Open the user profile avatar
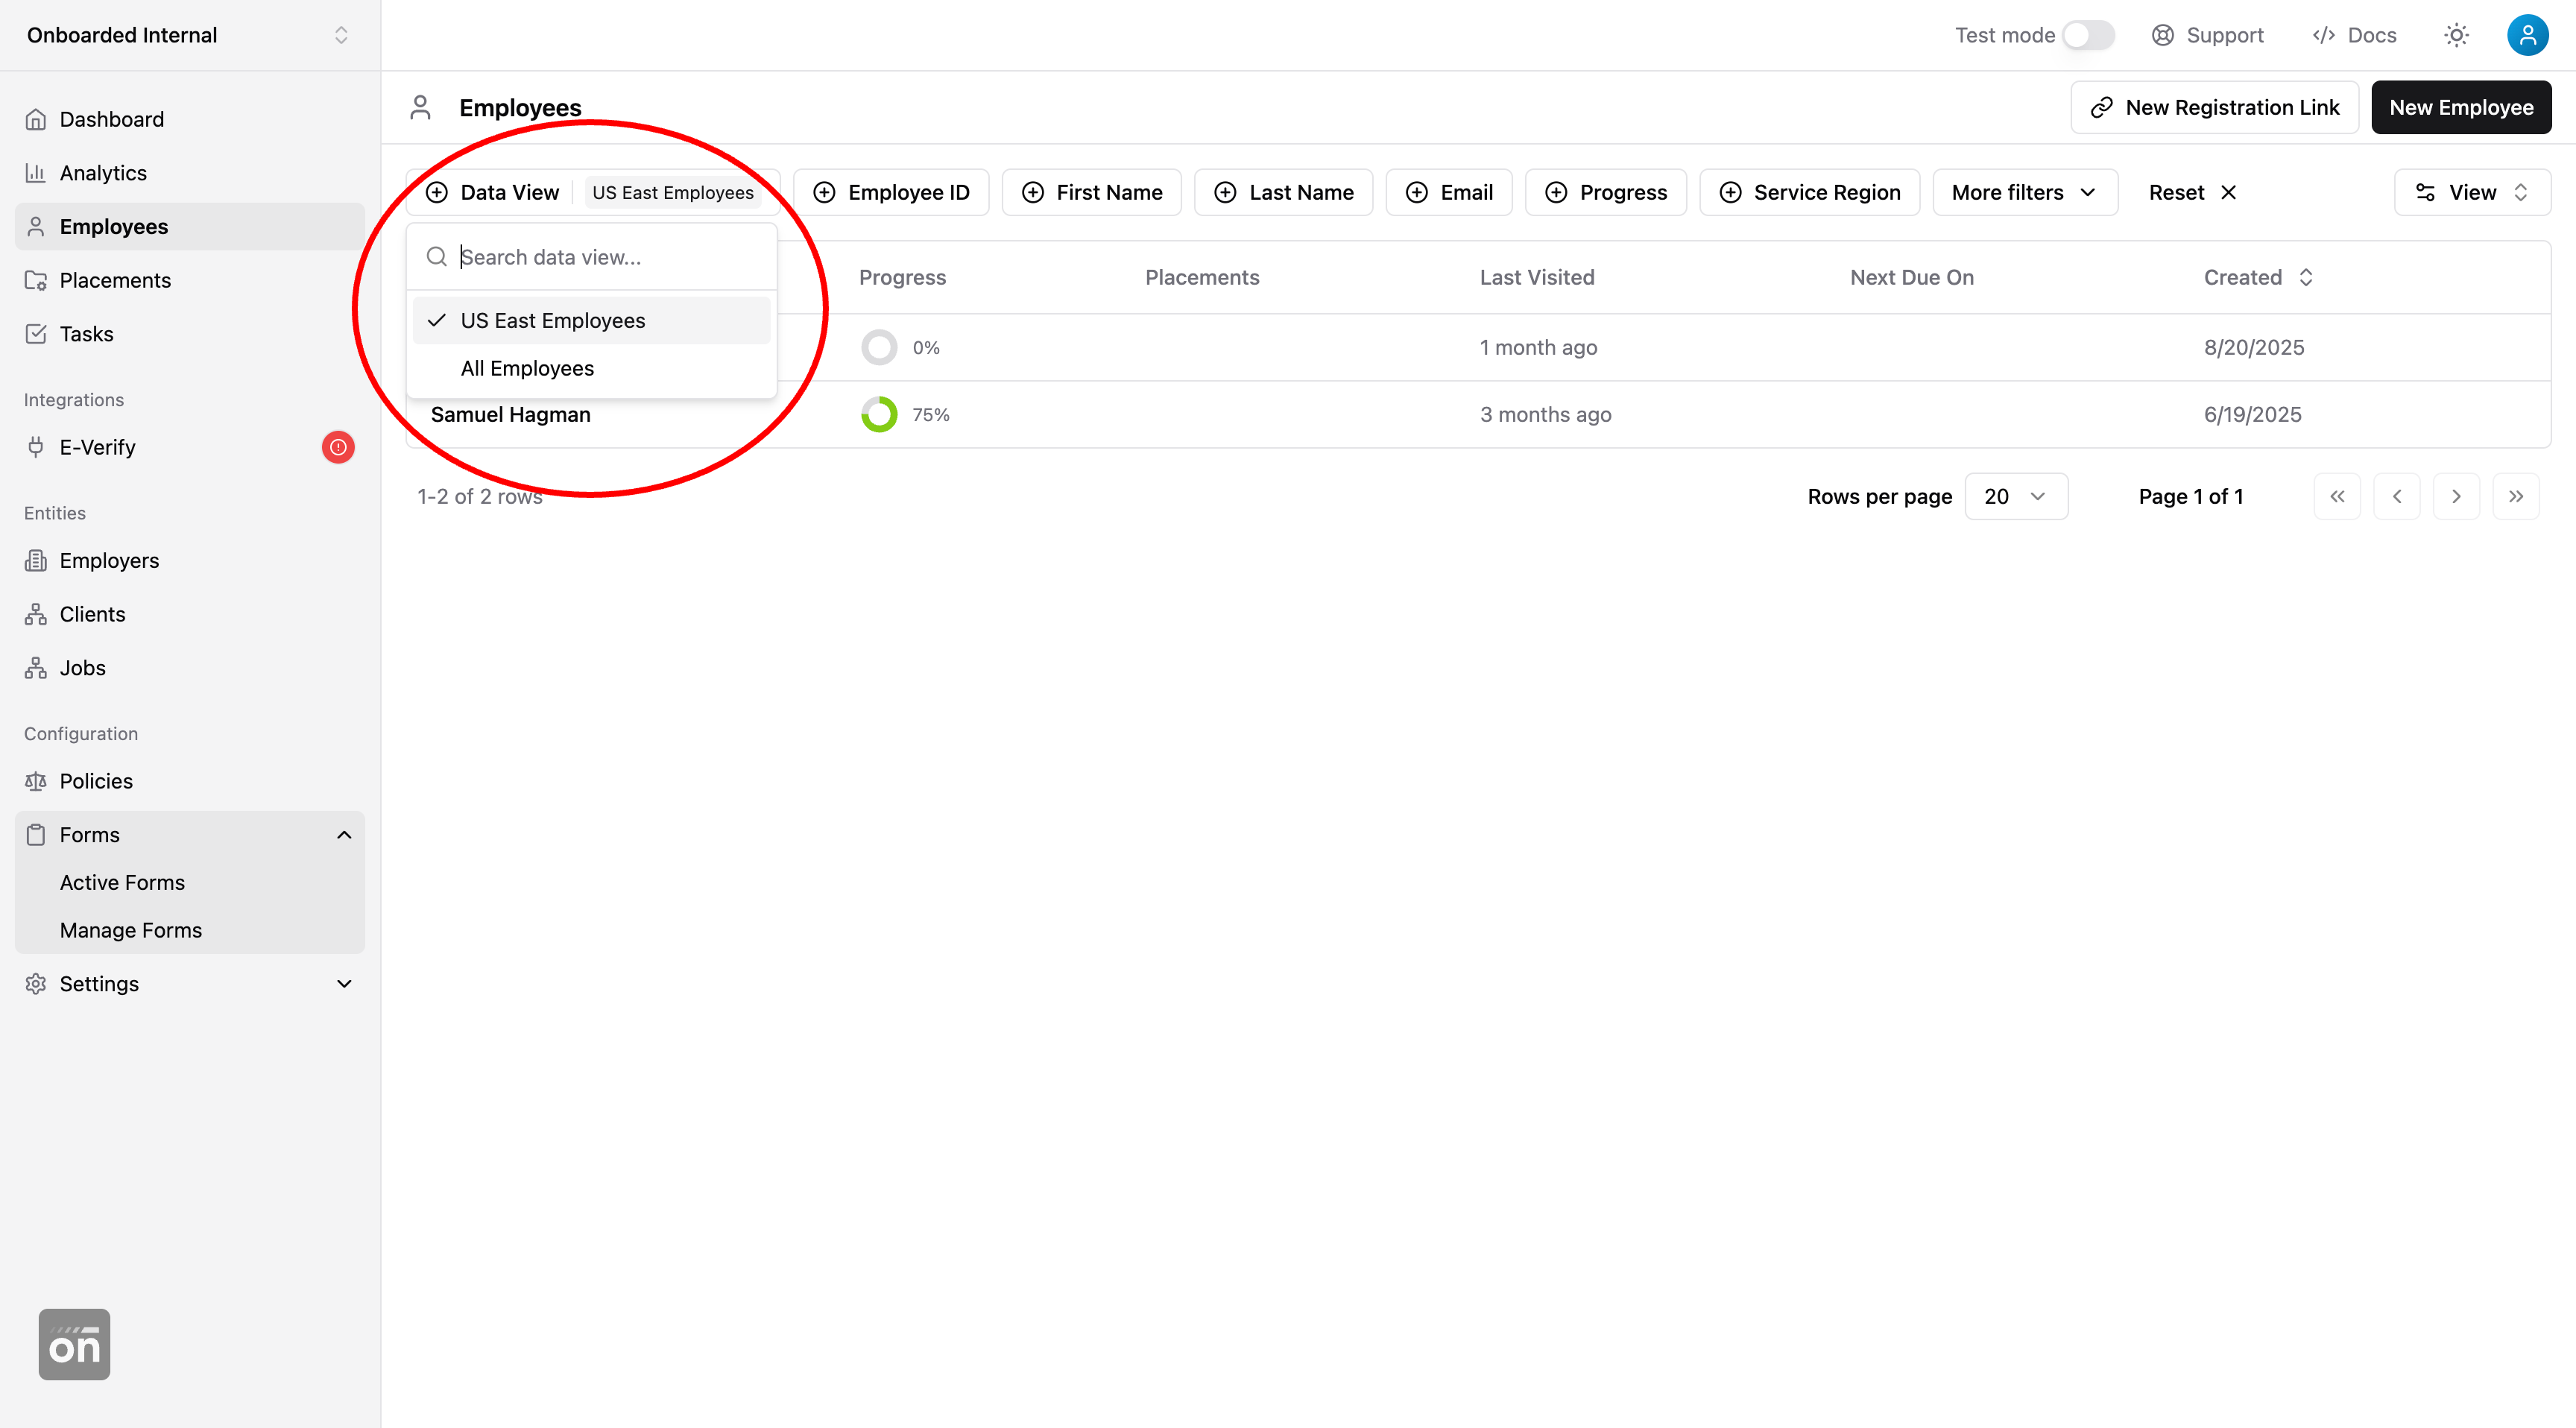This screenshot has width=2576, height=1428. click(x=2527, y=35)
